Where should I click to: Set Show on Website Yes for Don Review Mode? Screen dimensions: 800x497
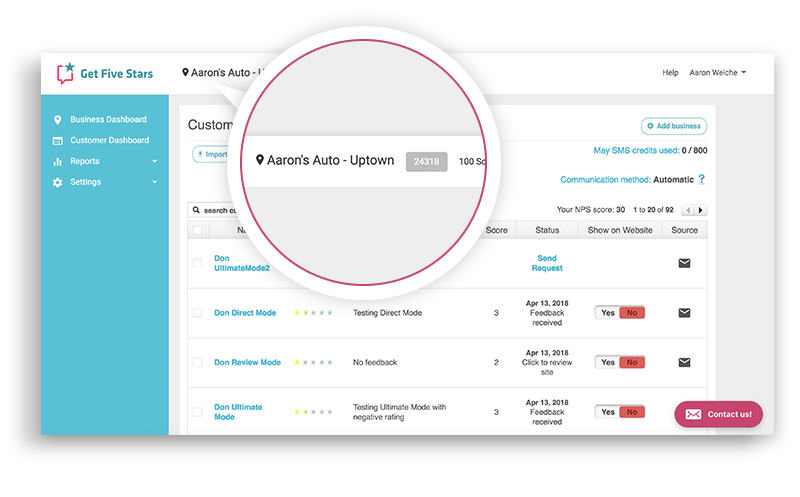608,362
